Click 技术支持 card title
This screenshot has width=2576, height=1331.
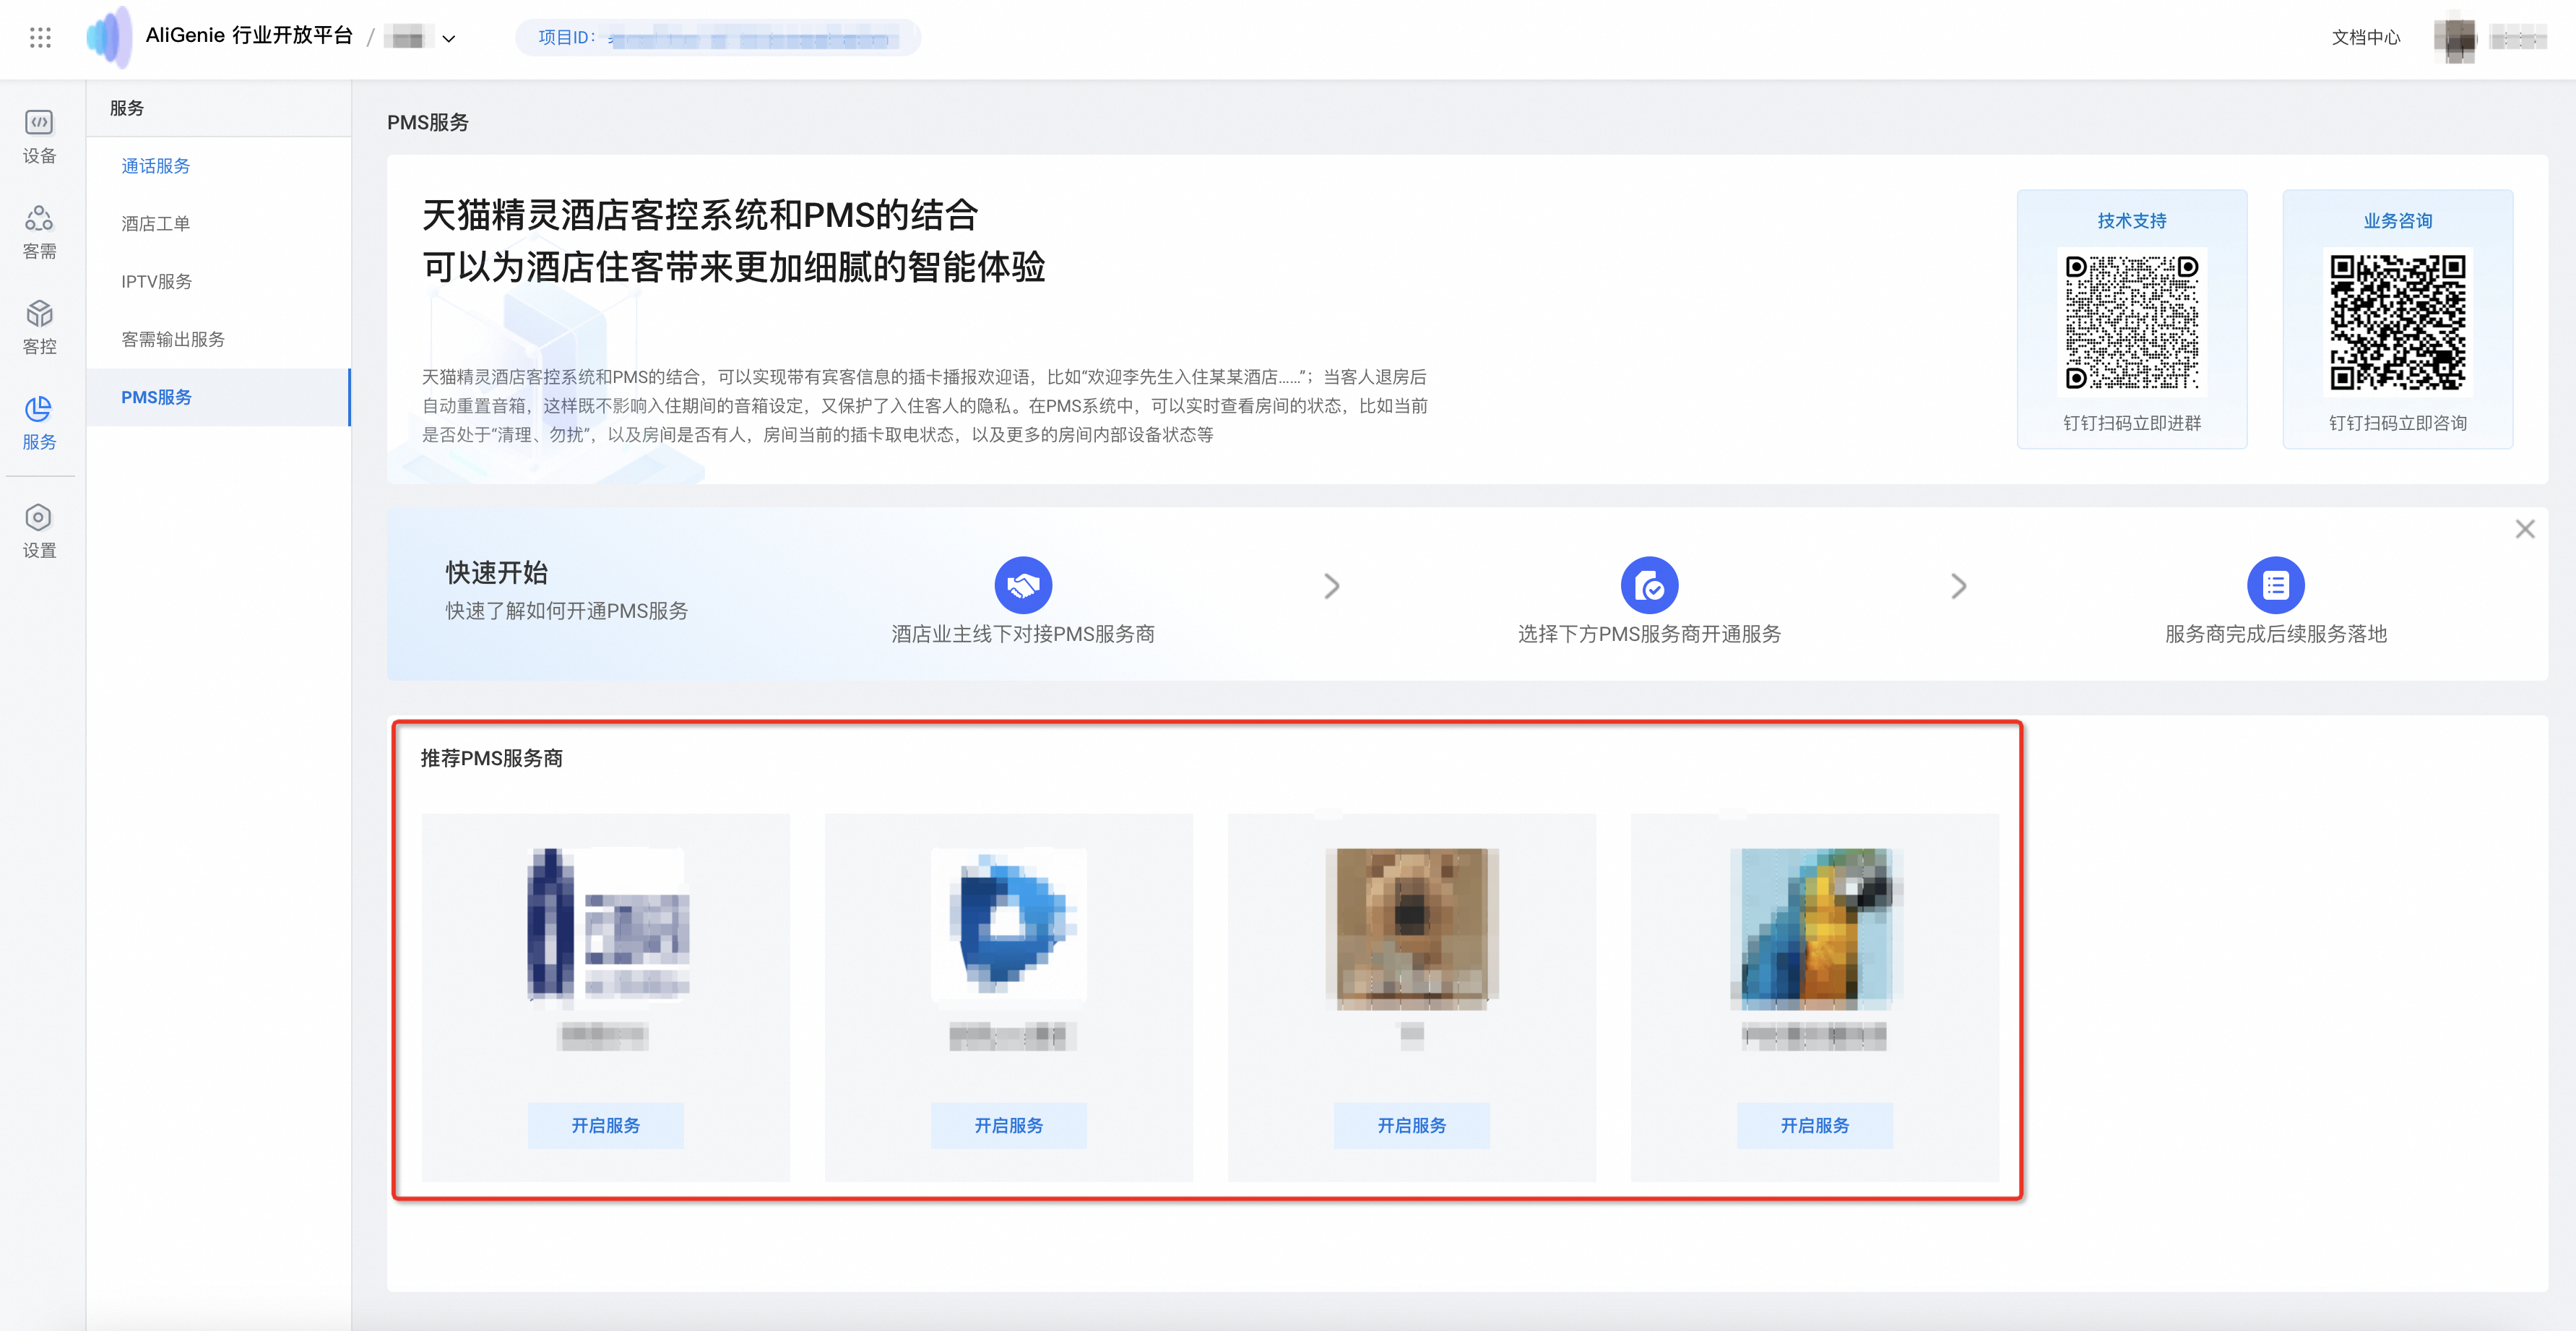pos(2132,221)
